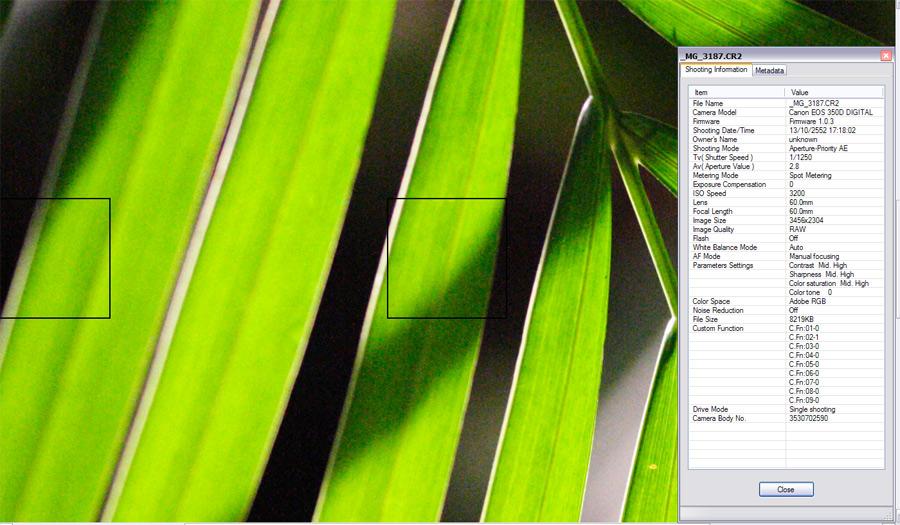
Task: Select the Shooting Information tab
Action: coord(715,70)
